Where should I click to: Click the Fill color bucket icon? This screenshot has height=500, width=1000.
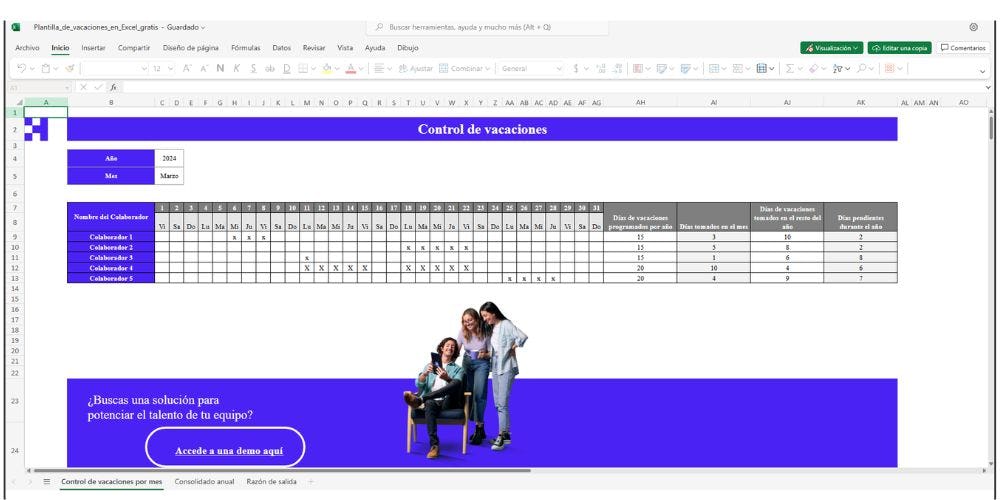(x=327, y=68)
